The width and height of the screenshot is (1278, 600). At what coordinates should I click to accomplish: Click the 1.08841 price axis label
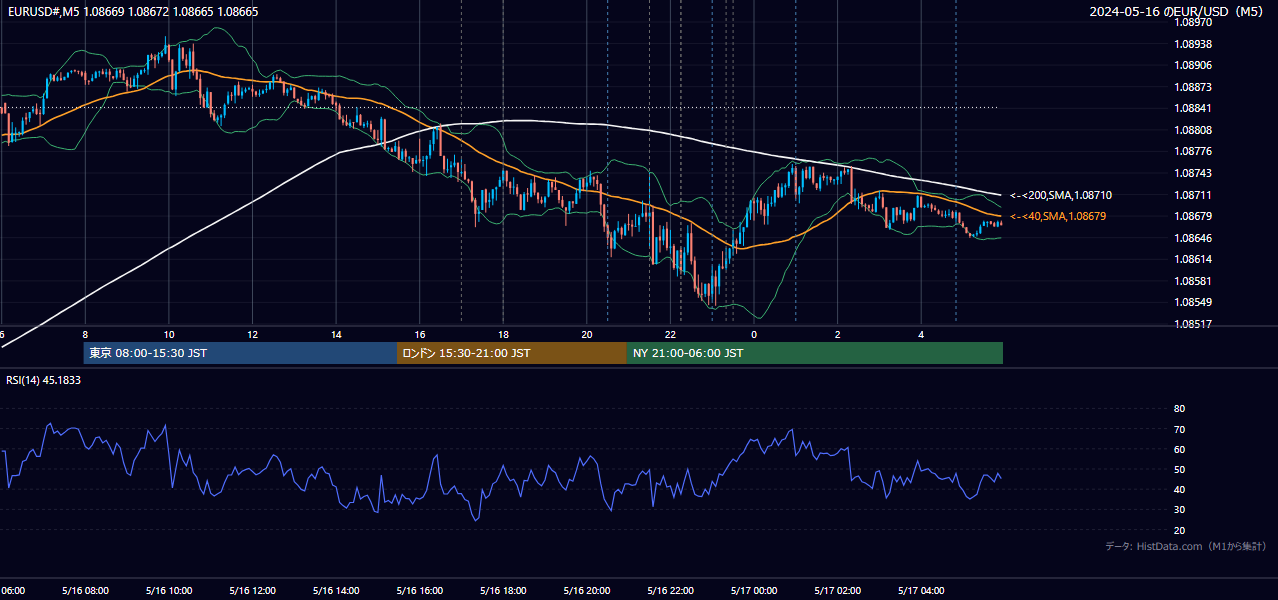click(1193, 108)
